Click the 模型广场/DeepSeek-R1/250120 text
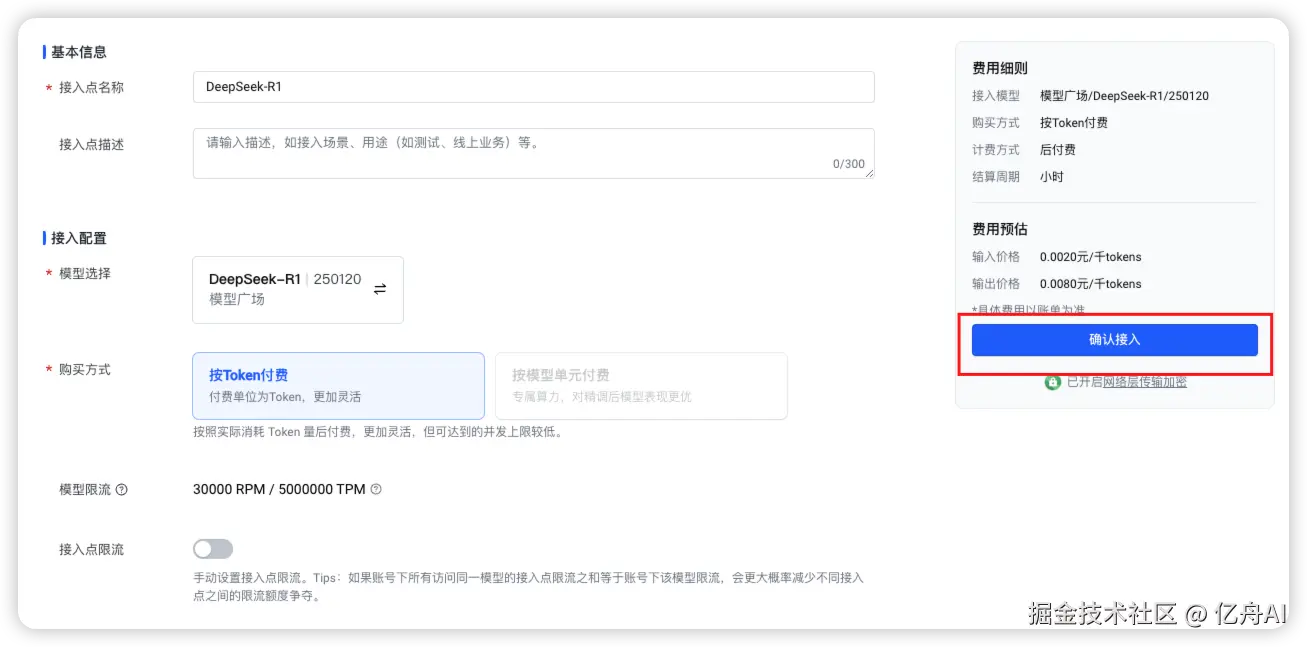 (1124, 96)
